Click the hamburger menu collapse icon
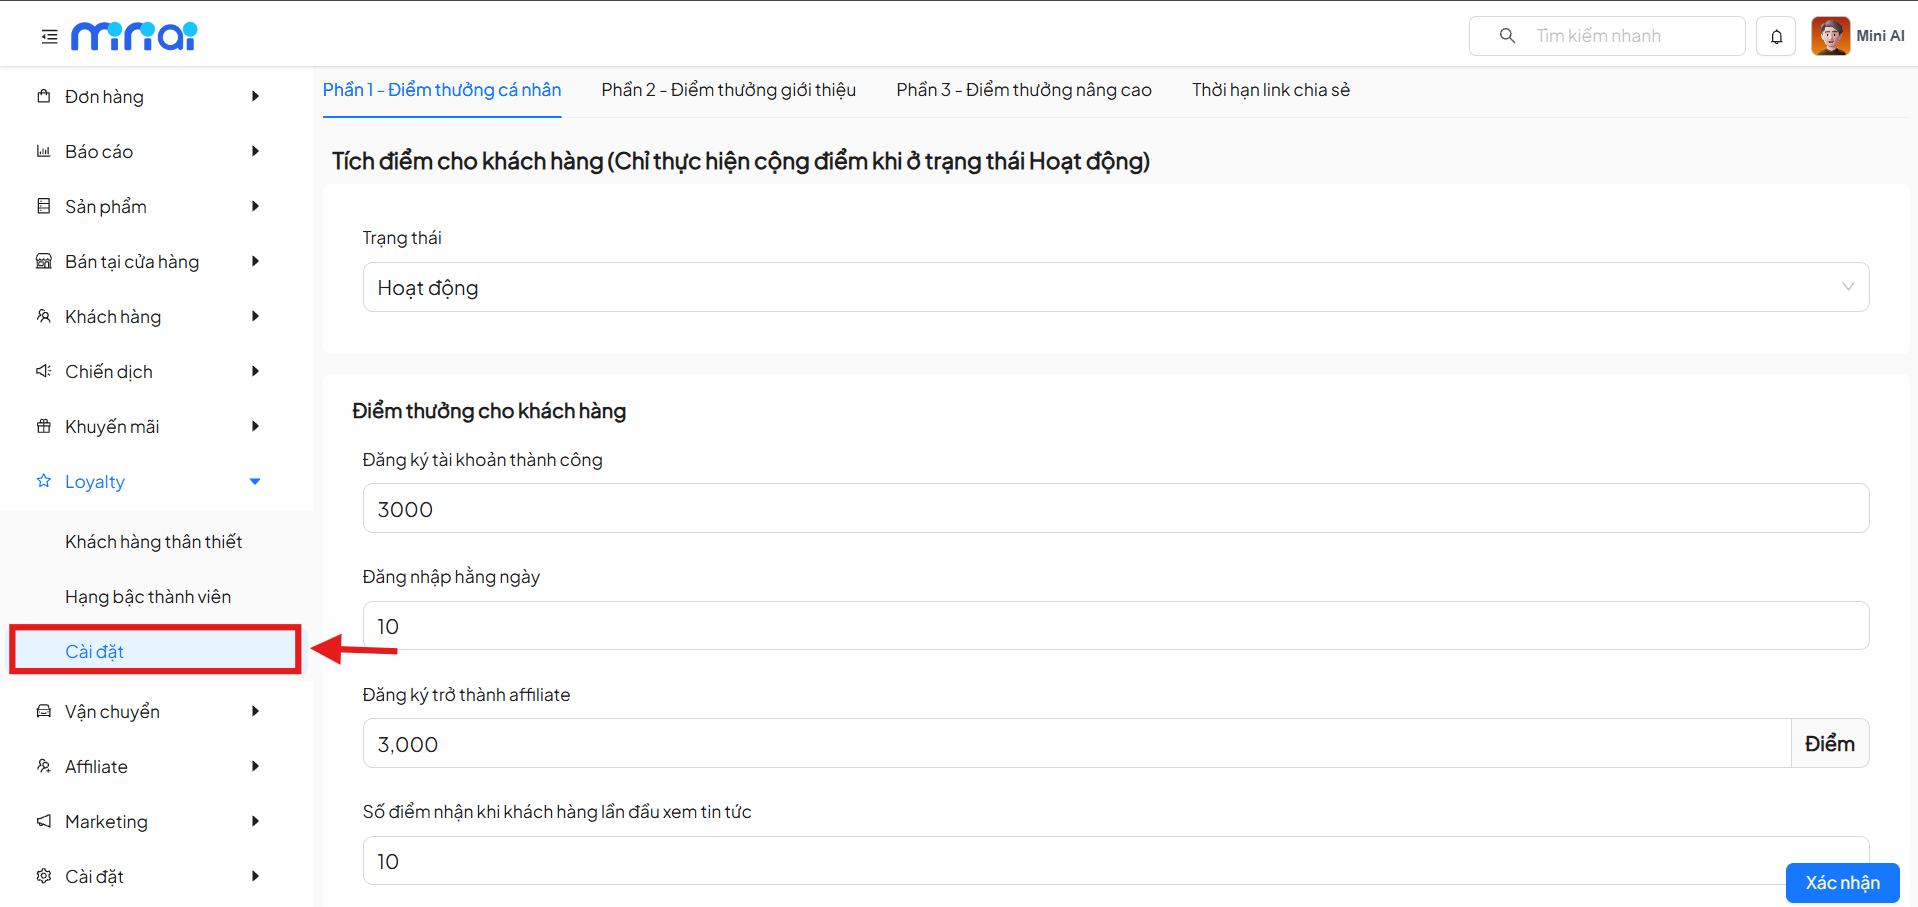1918x907 pixels. 49,37
